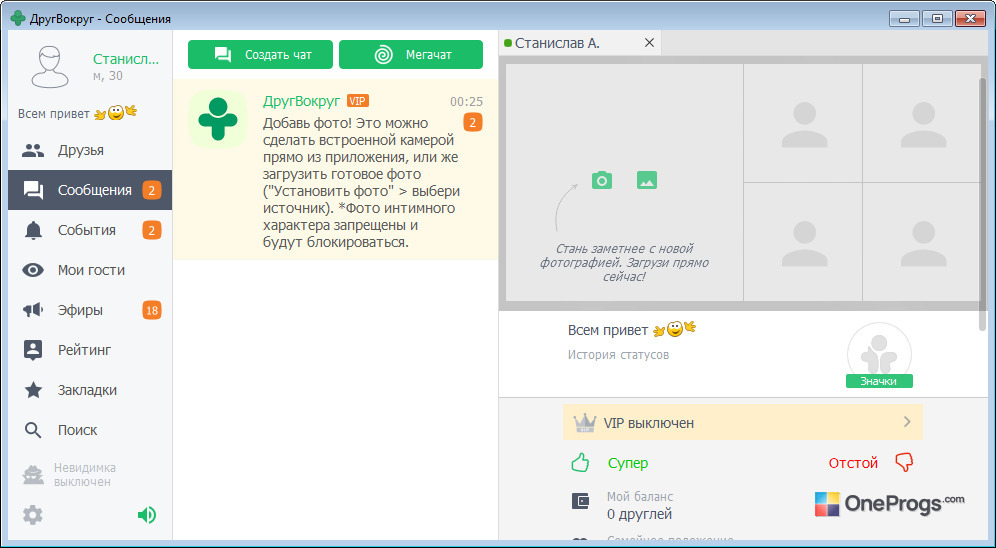996x548 pixels.
Task: Open the События notifications section
Action: pos(90,230)
